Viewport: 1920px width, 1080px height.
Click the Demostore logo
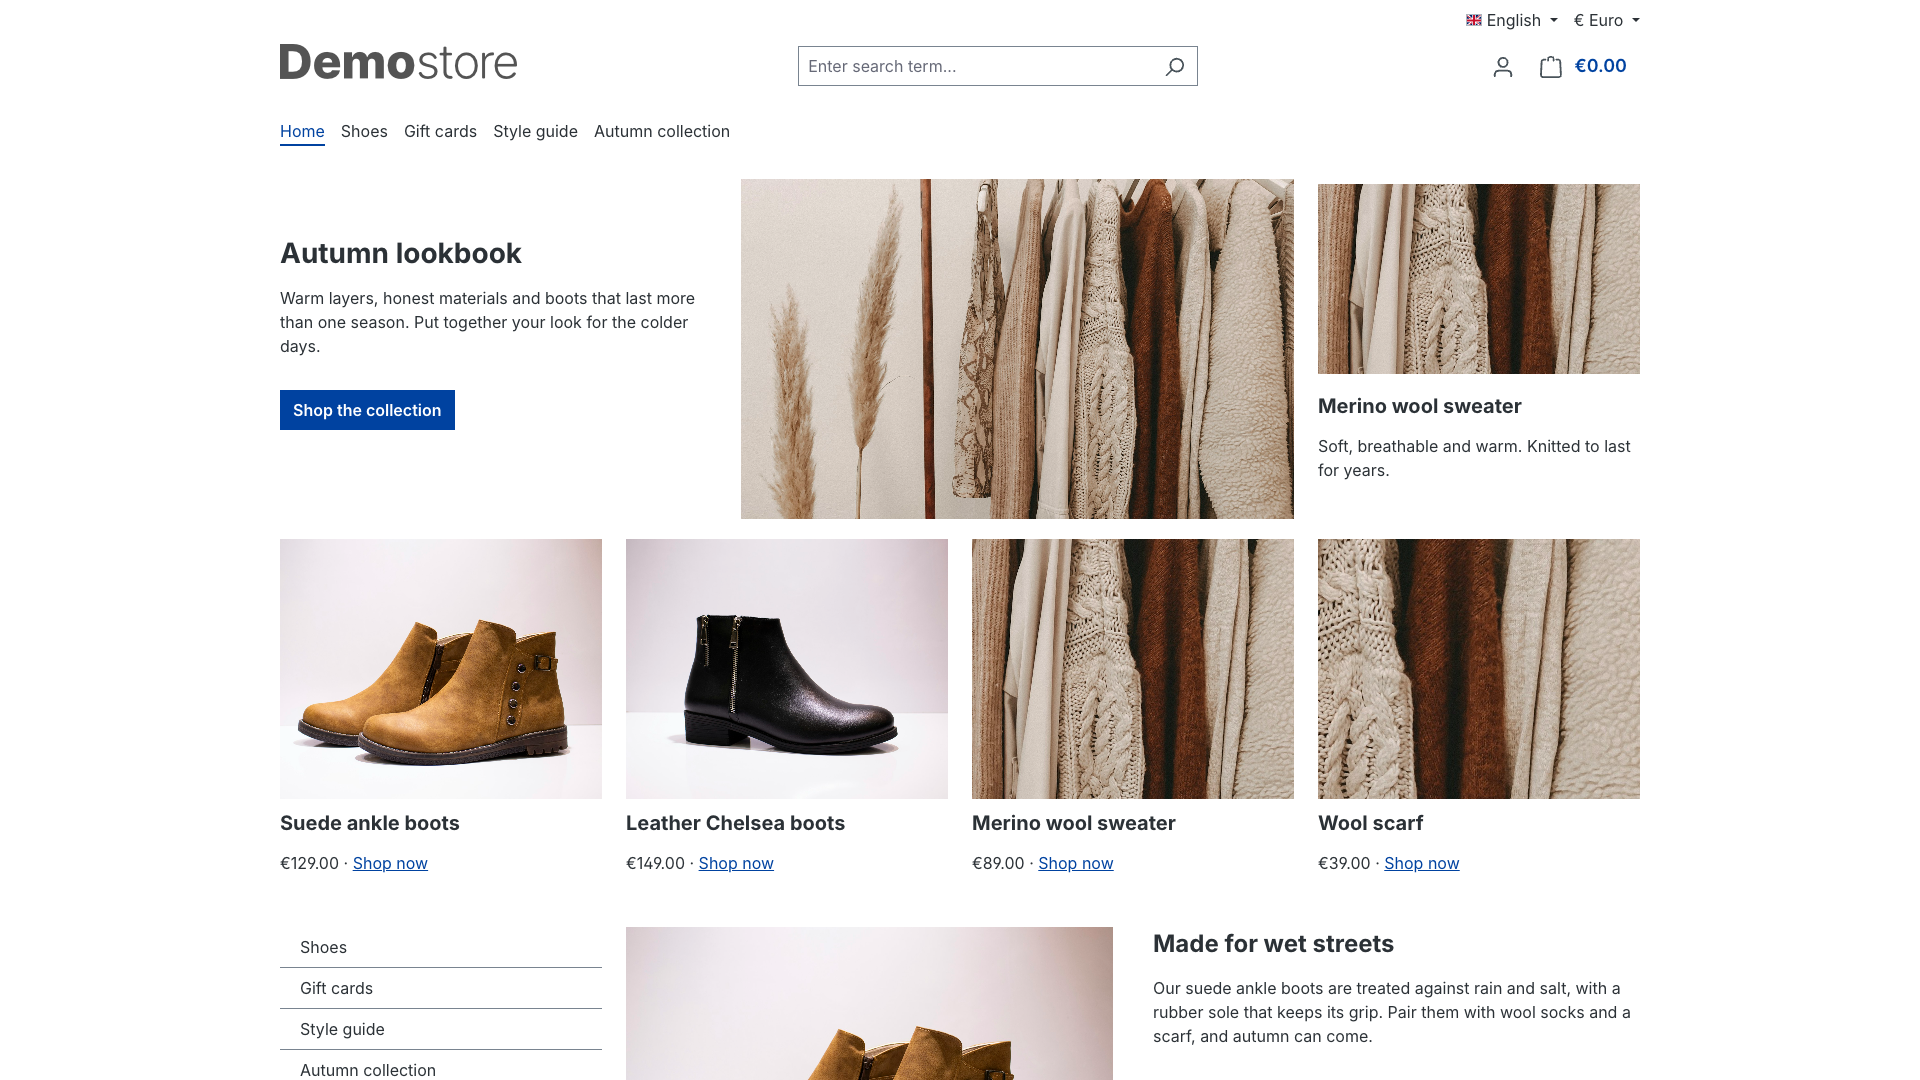pyautogui.click(x=398, y=62)
